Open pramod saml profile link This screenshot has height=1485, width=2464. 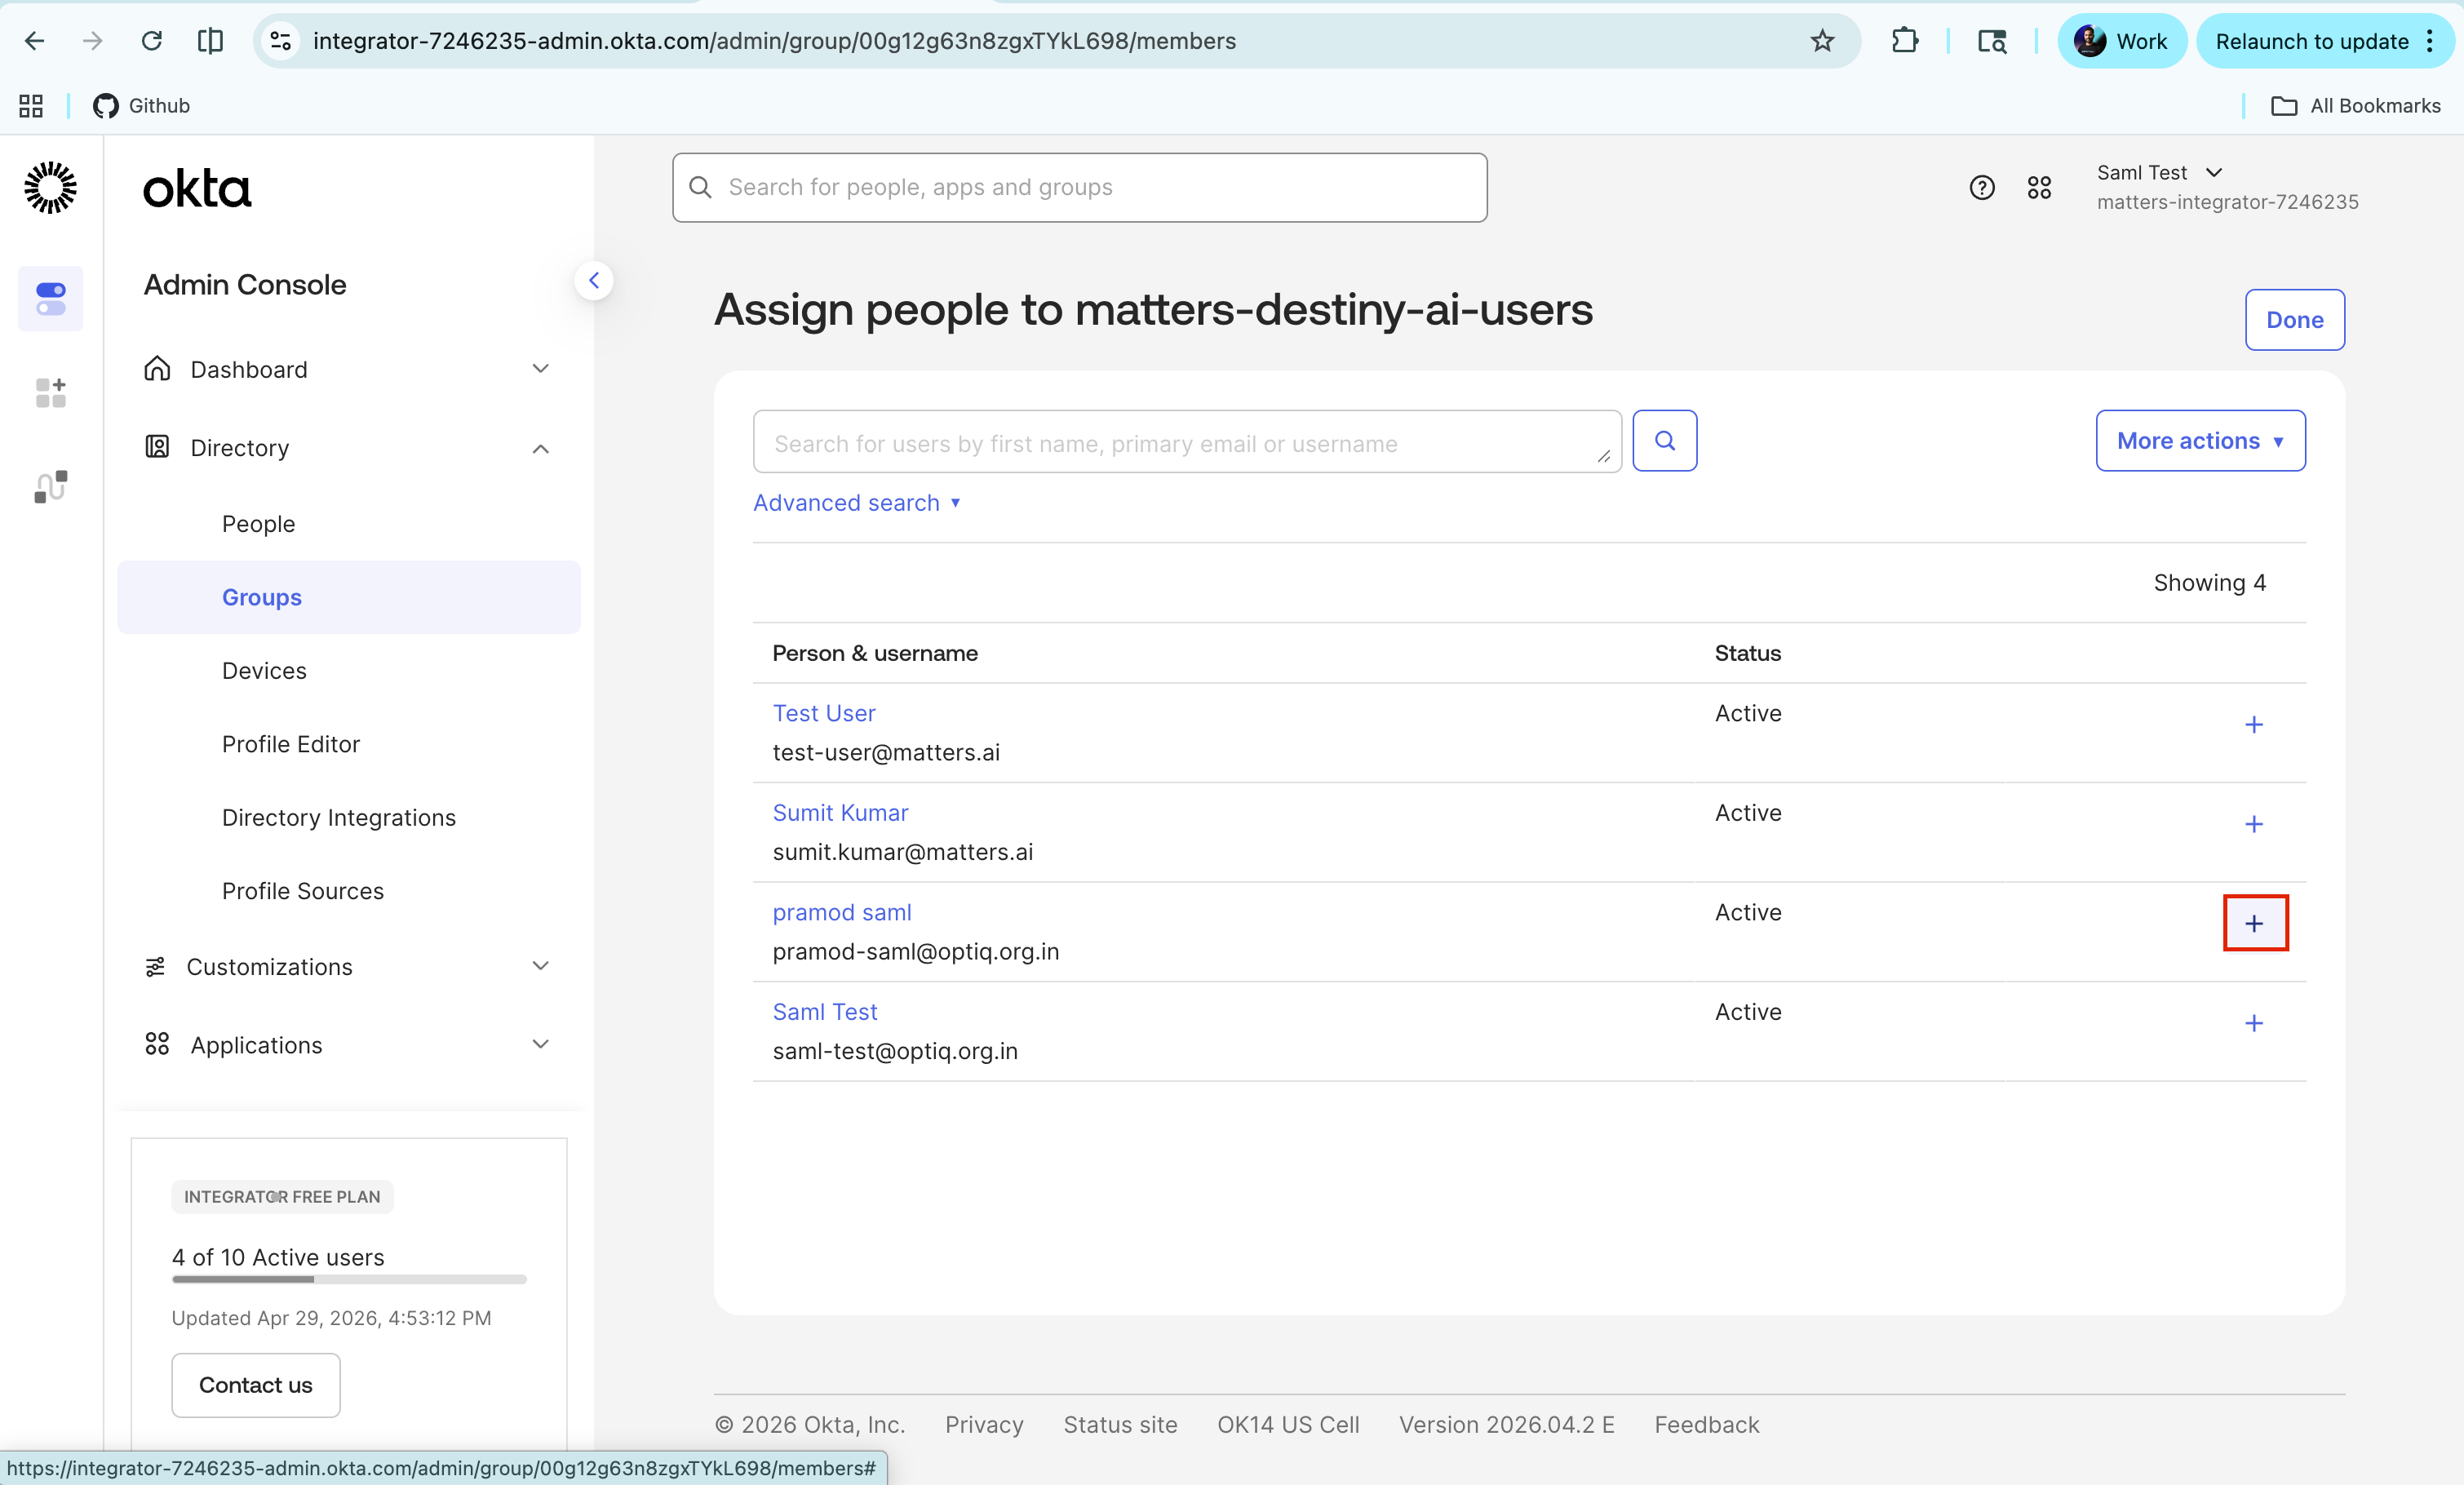point(842,912)
